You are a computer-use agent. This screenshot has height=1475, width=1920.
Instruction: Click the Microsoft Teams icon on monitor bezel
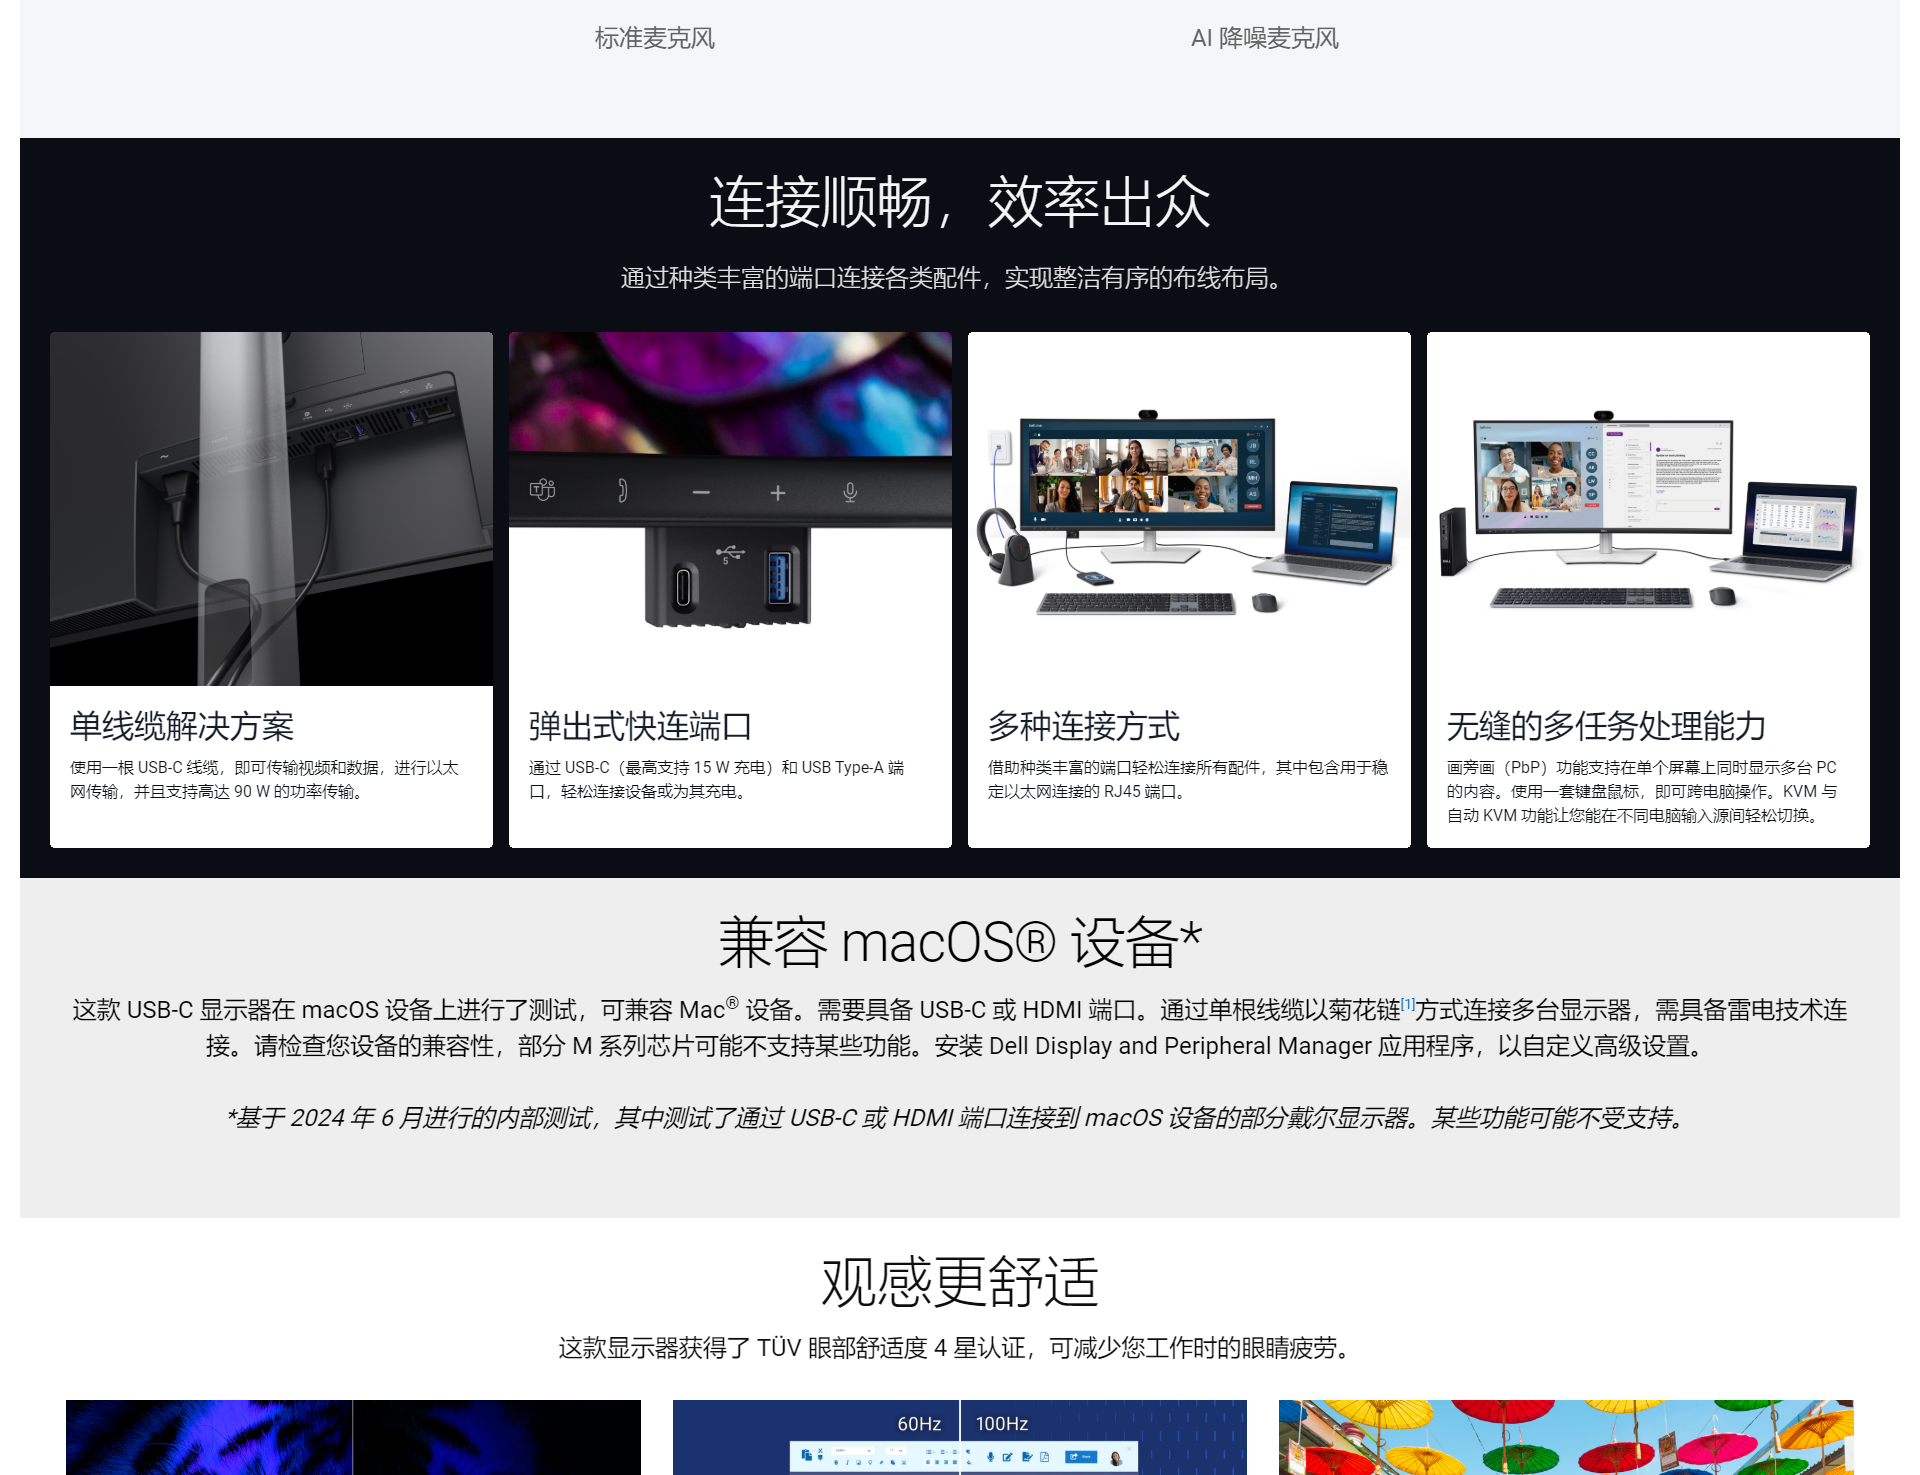[542, 490]
